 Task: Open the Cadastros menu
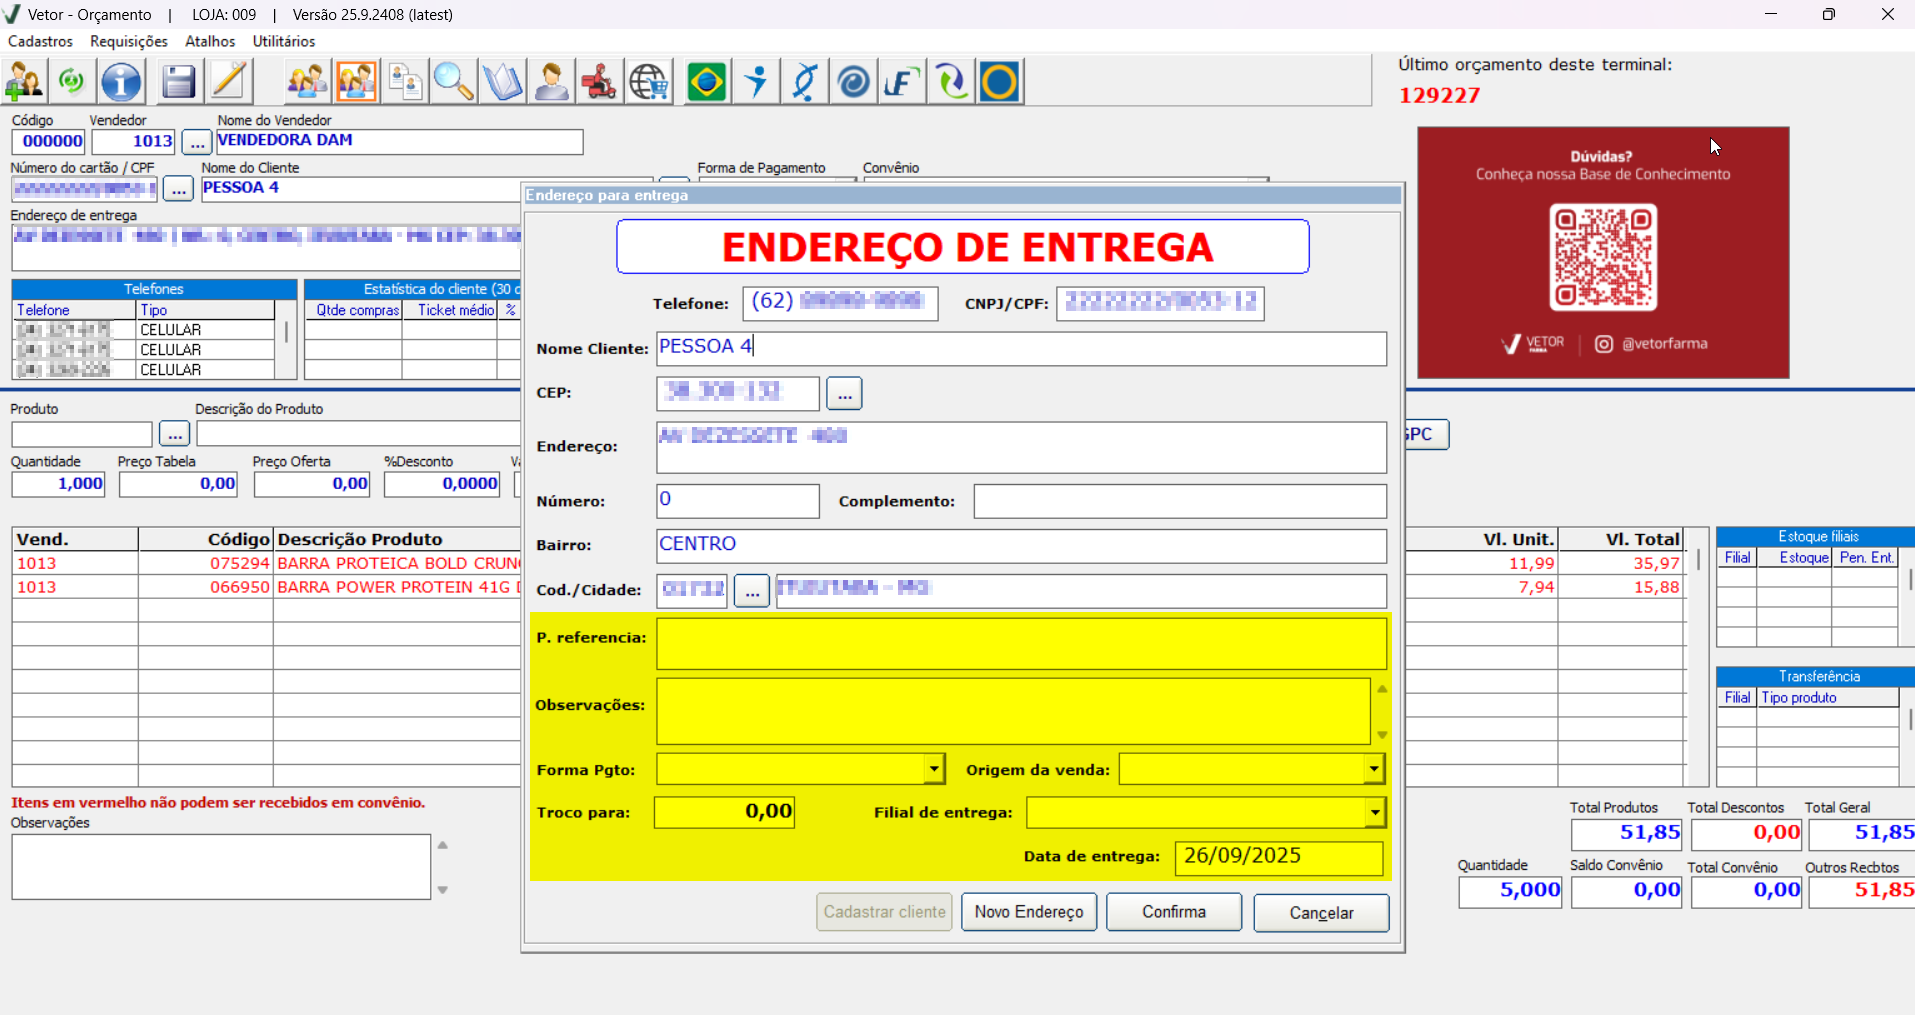tap(40, 41)
